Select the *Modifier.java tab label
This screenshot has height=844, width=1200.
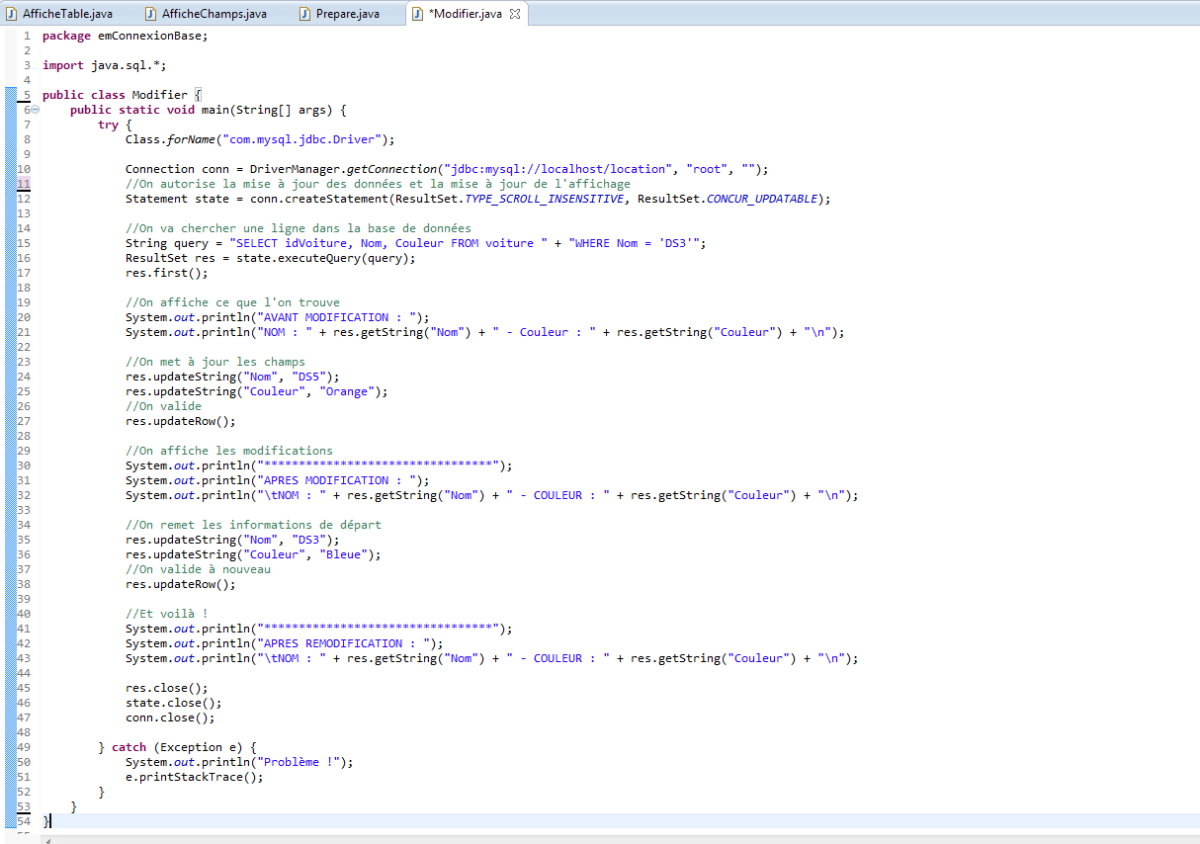pyautogui.click(x=465, y=14)
